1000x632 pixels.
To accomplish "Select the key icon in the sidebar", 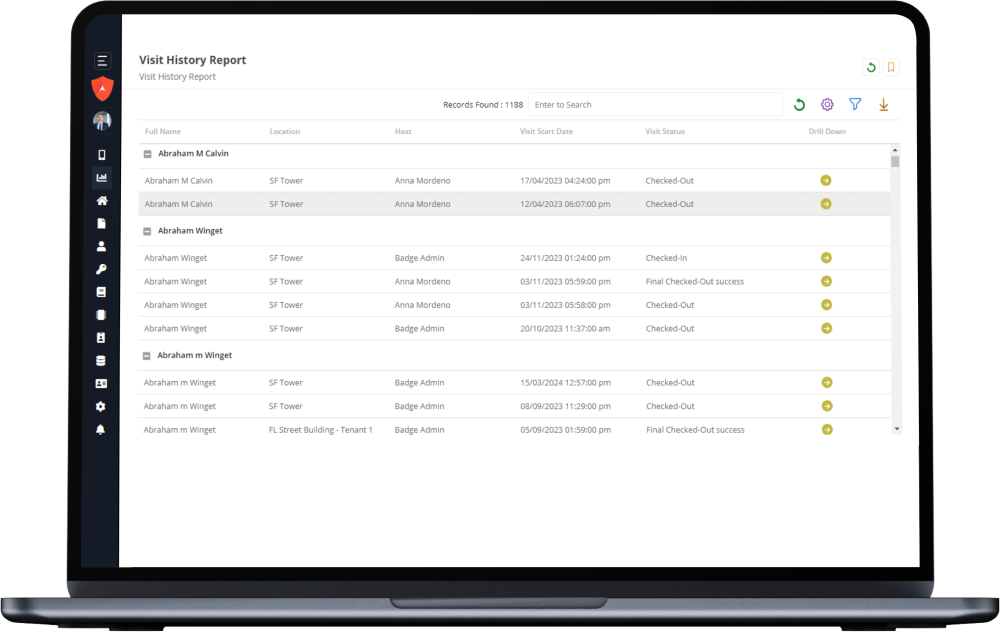I will point(101,268).
